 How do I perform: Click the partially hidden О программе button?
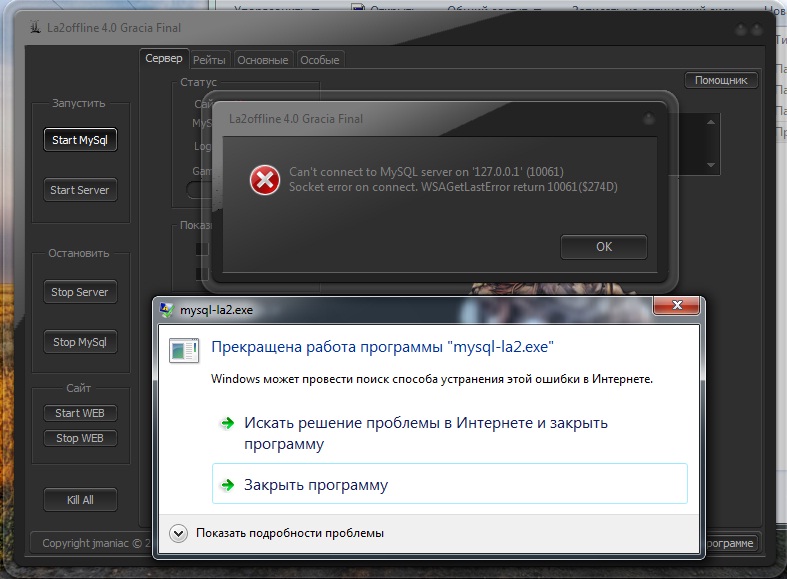[732, 543]
